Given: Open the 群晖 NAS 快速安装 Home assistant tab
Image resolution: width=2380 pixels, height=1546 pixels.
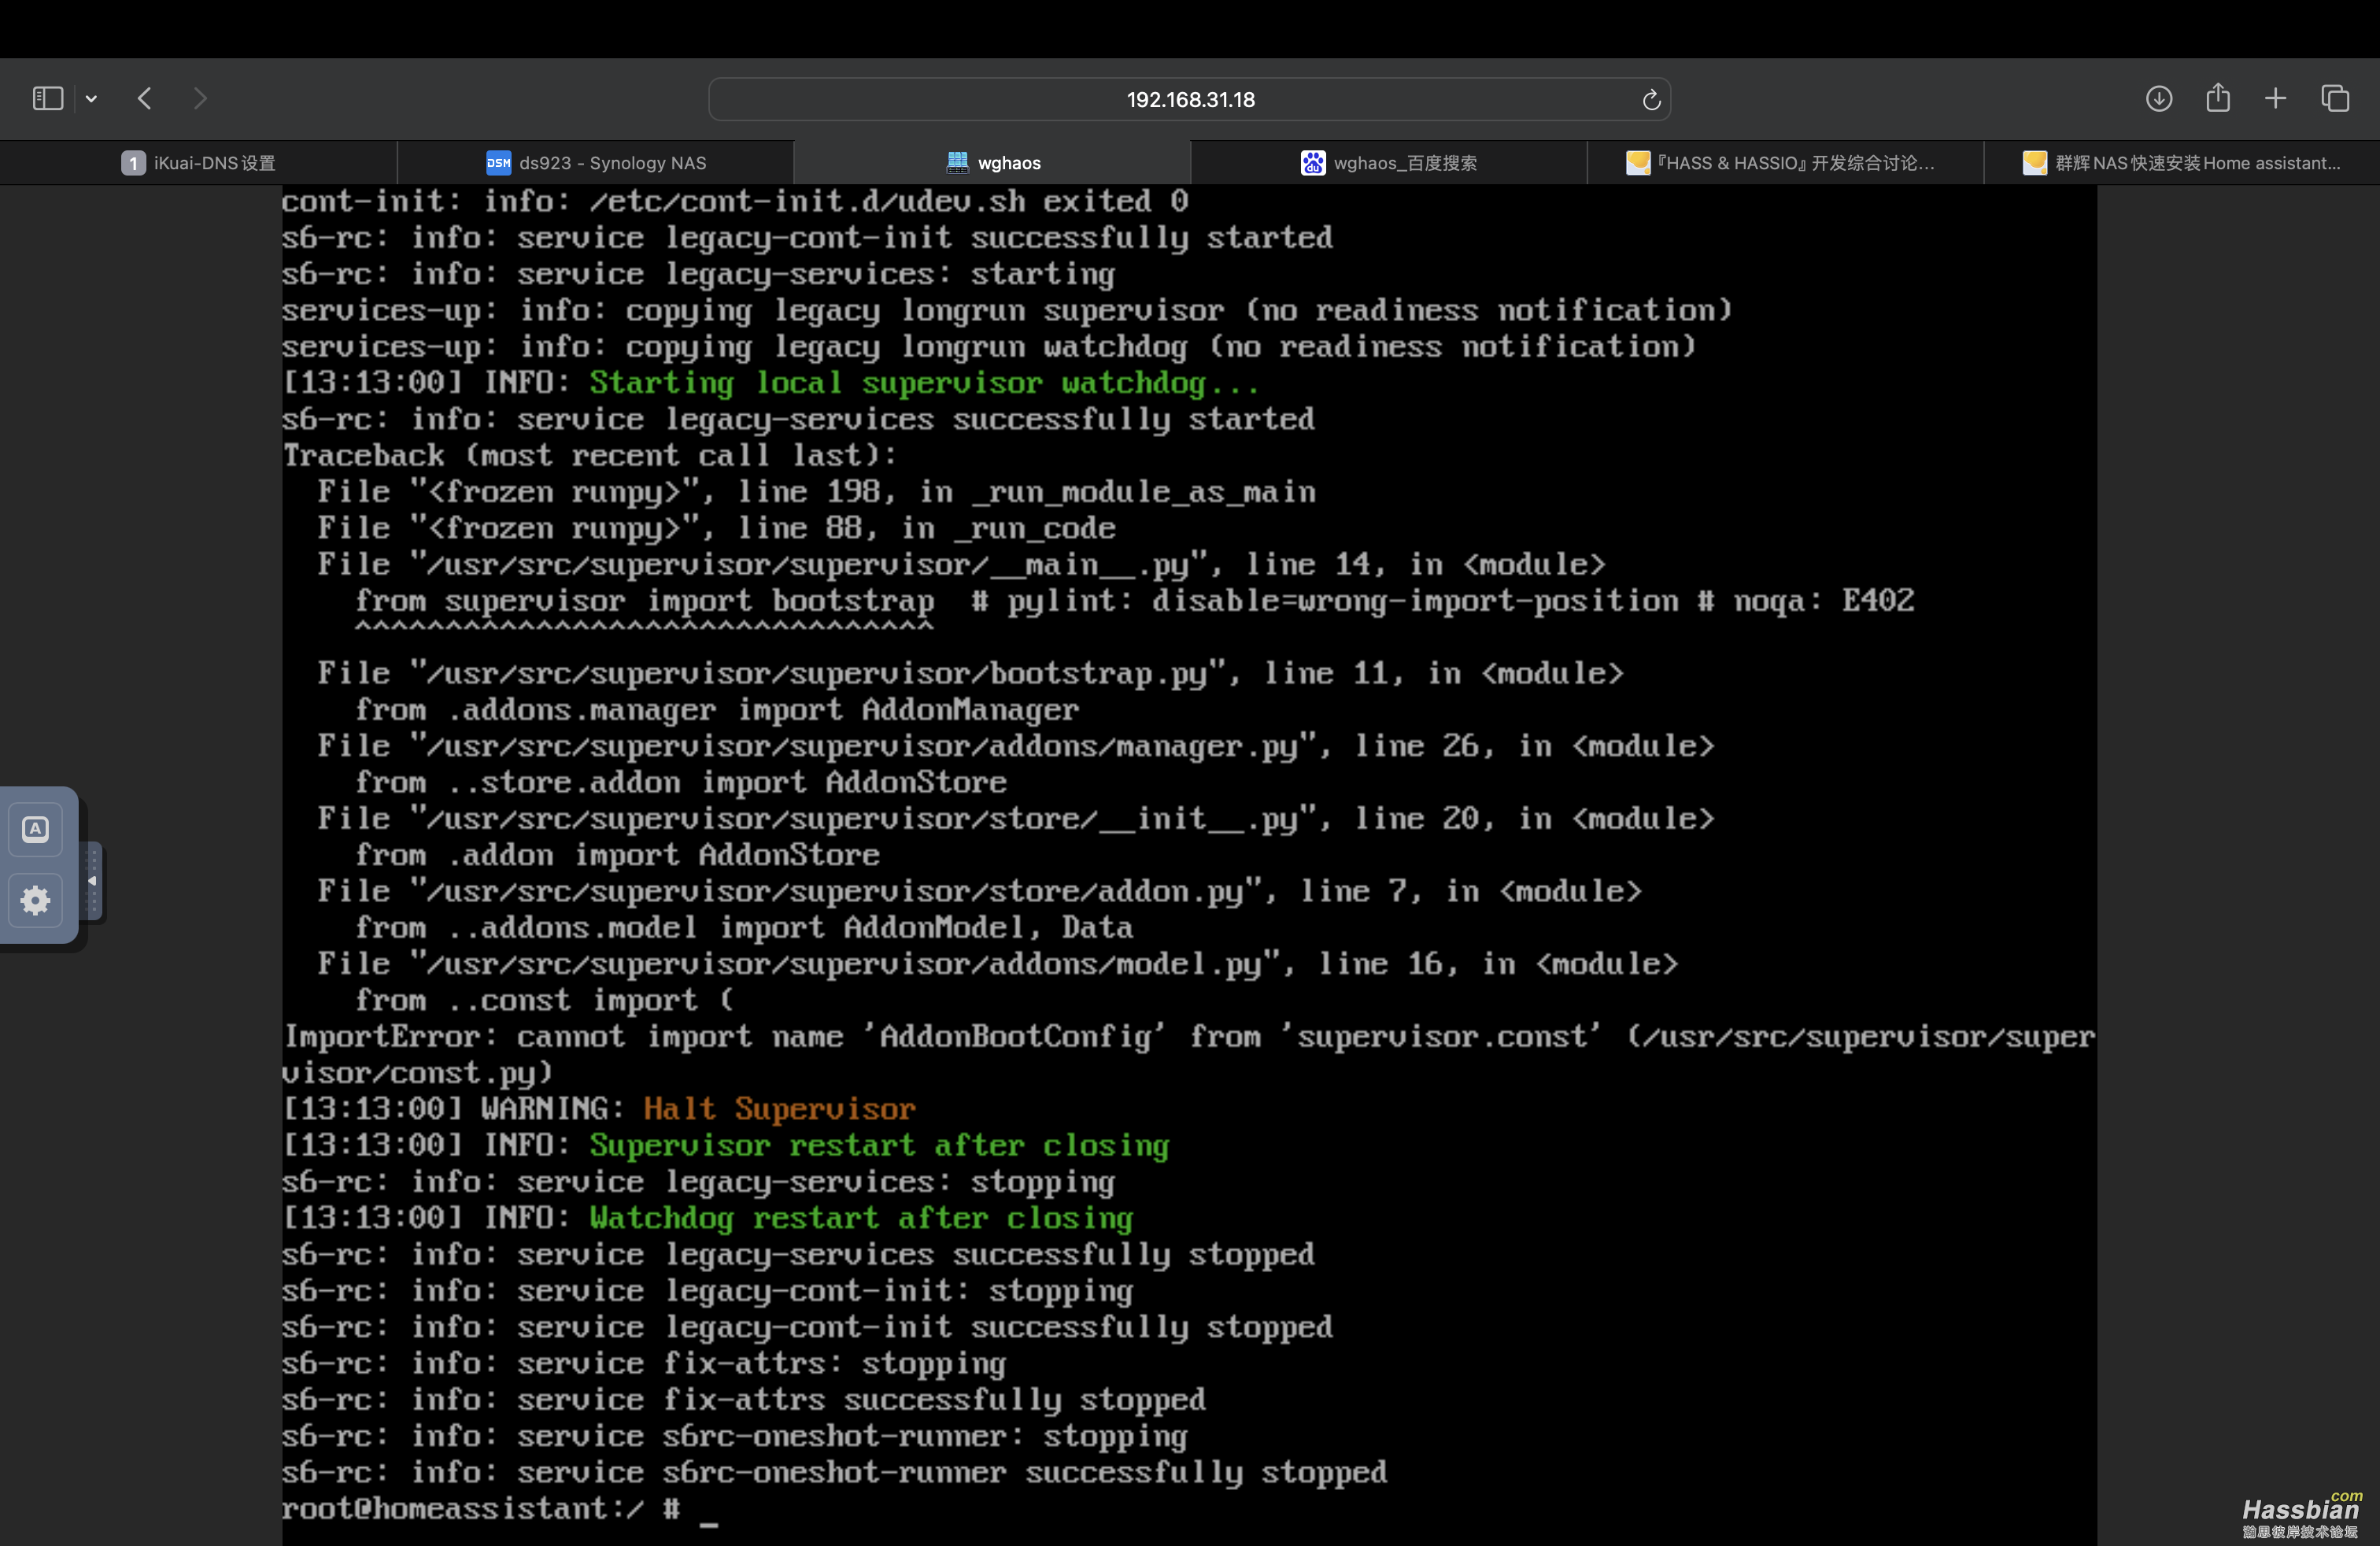Looking at the screenshot, I should point(2182,163).
